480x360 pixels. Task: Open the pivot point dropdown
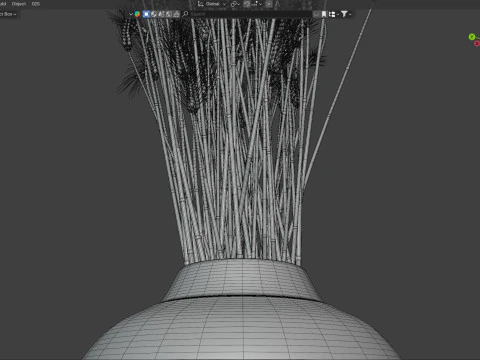(235, 4)
